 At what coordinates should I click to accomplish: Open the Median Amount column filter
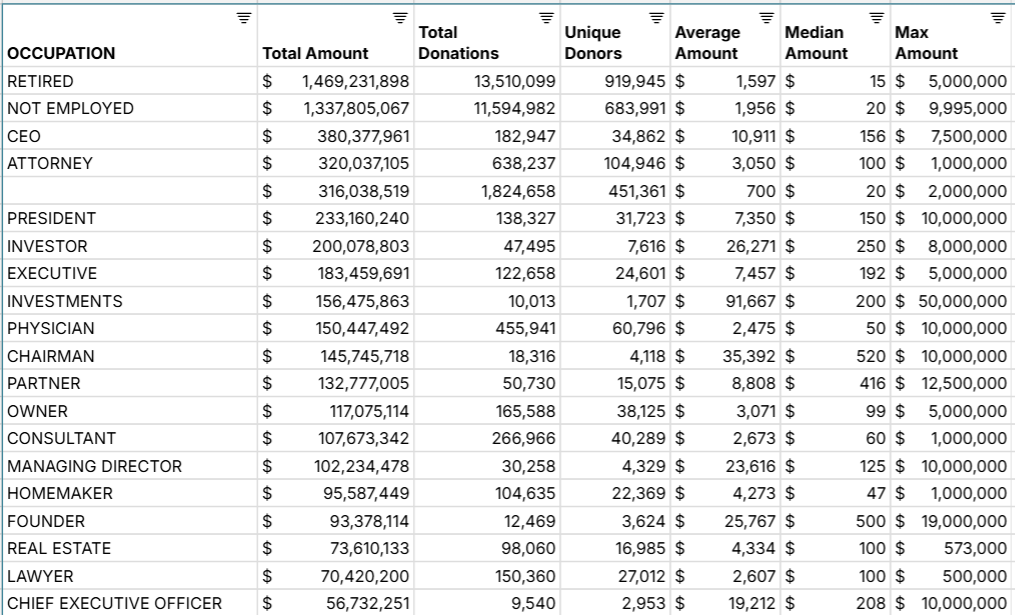tap(878, 17)
